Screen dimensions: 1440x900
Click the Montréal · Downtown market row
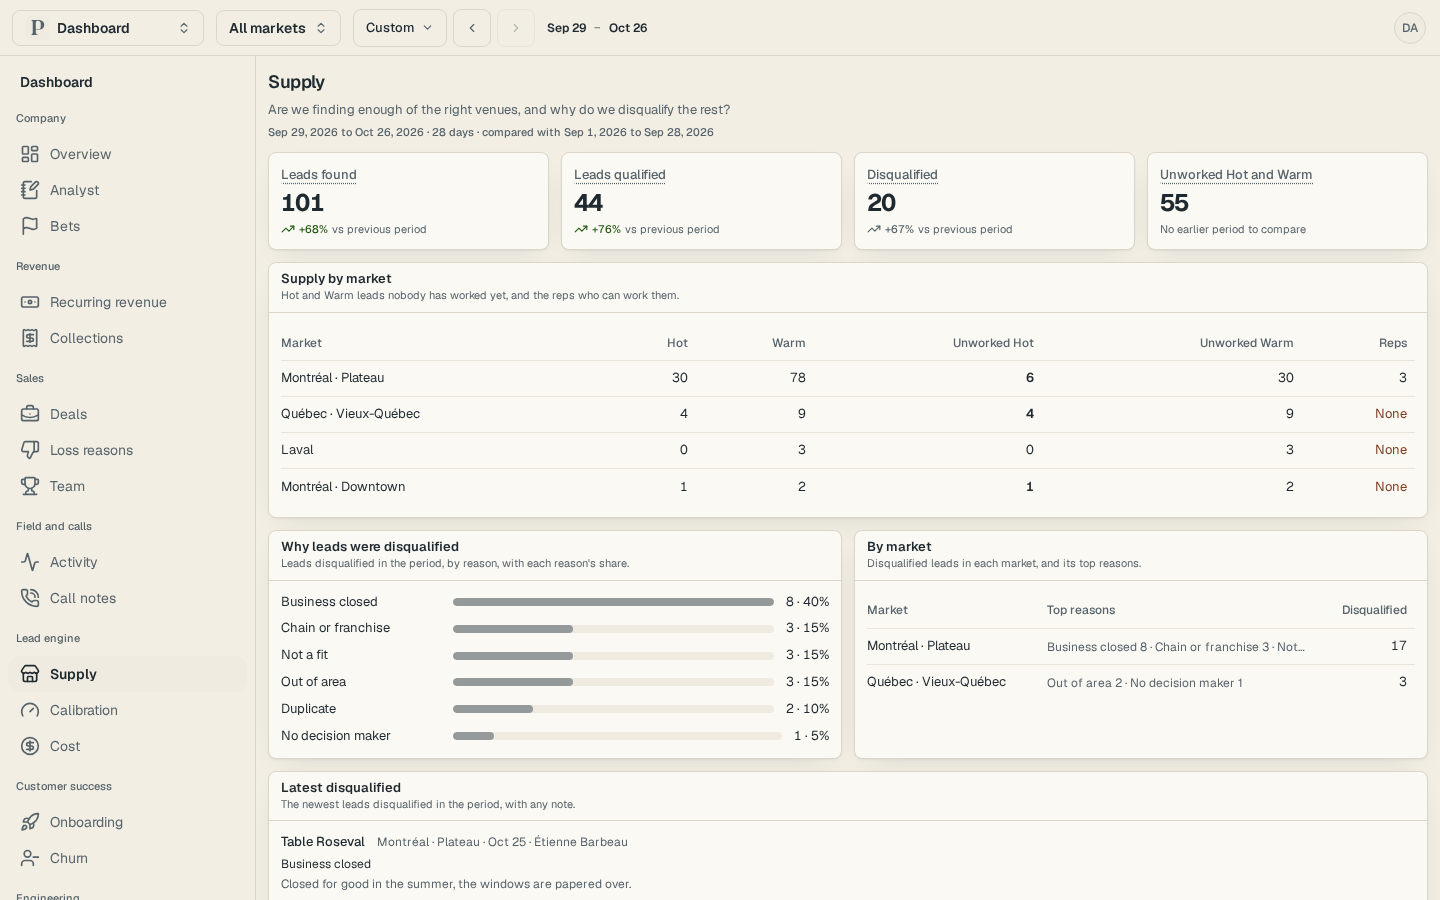pos(848,487)
